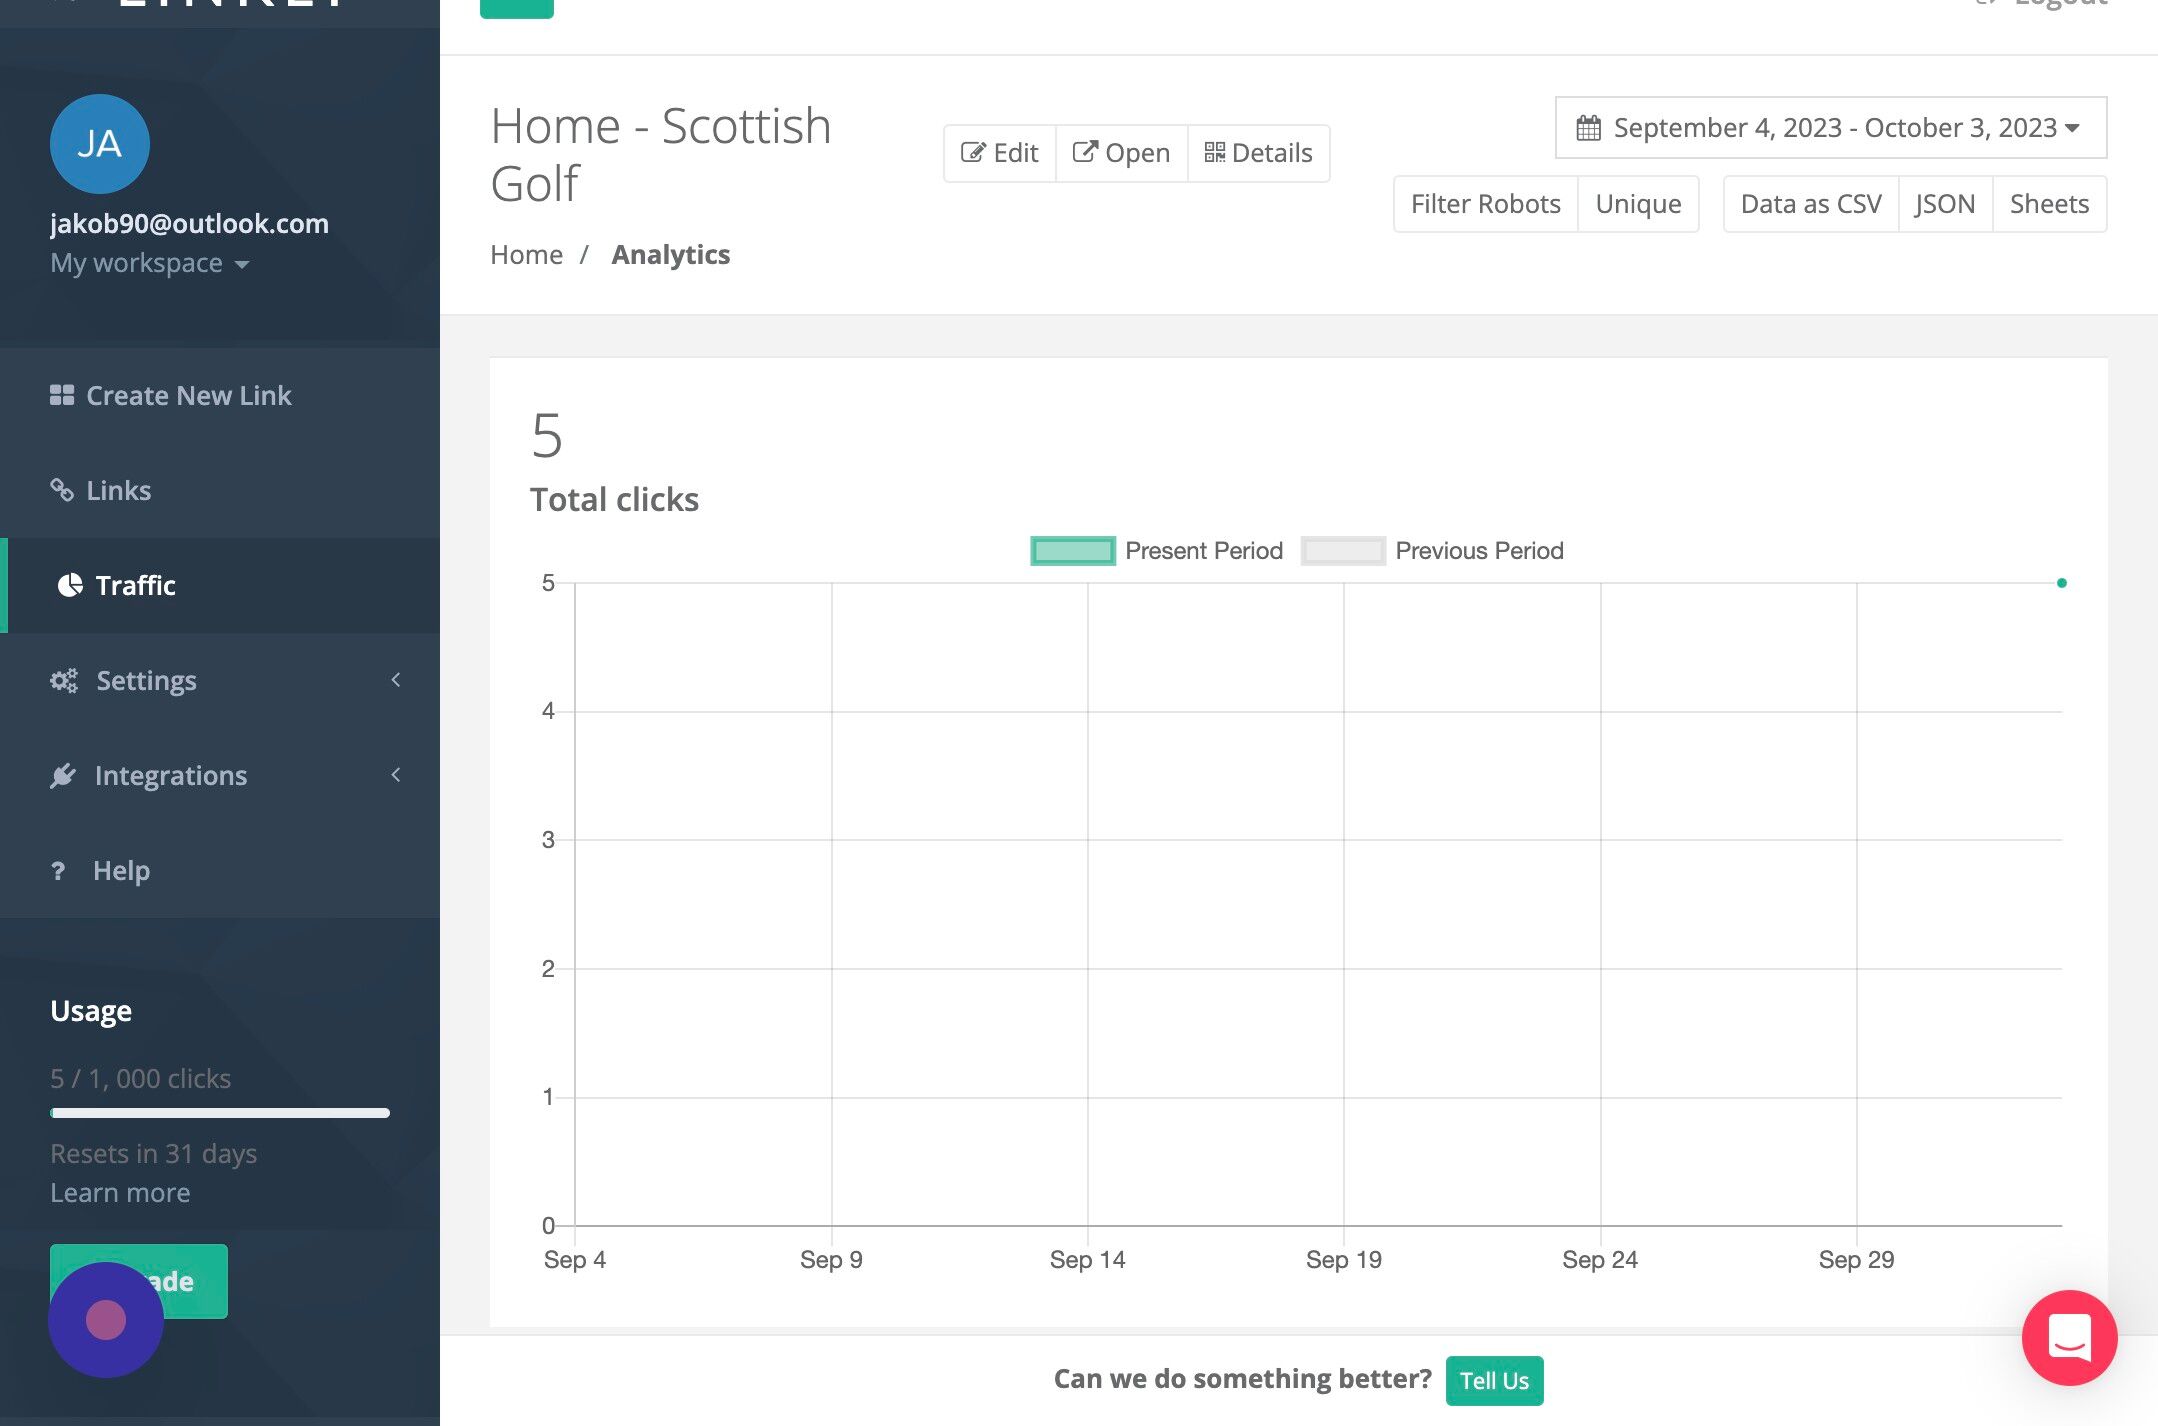Click the data point on chart

(x=2061, y=583)
